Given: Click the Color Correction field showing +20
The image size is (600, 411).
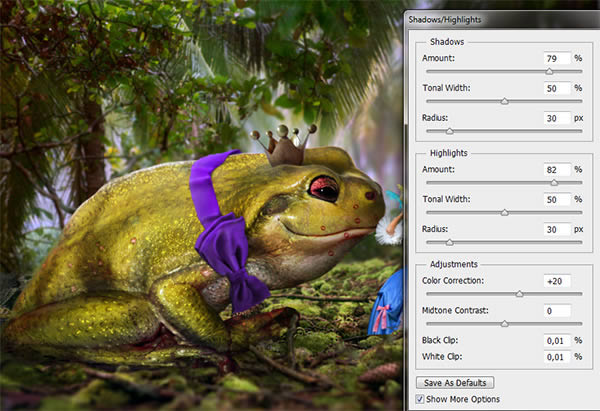Looking at the screenshot, I should tap(557, 281).
